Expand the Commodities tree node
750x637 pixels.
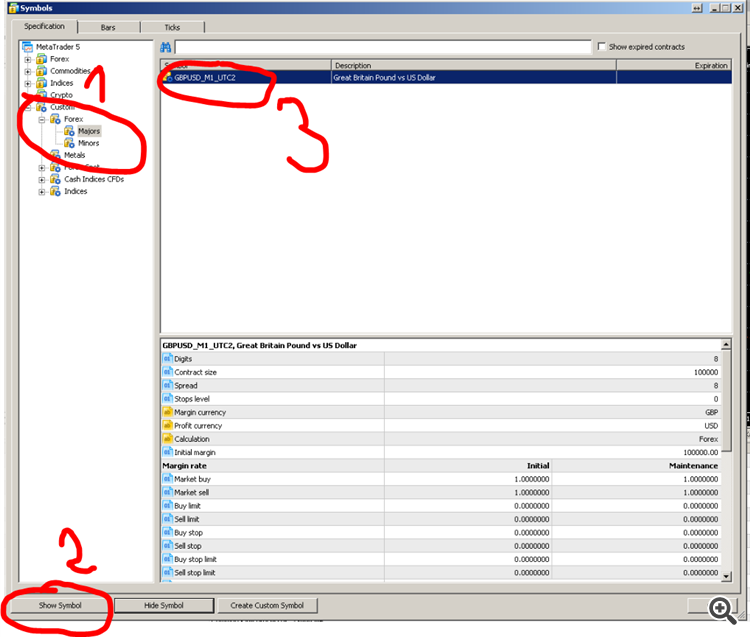28,71
